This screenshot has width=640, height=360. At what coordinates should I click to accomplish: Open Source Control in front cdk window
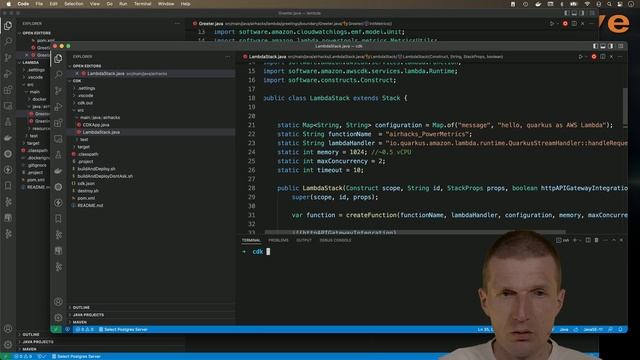pos(58,91)
